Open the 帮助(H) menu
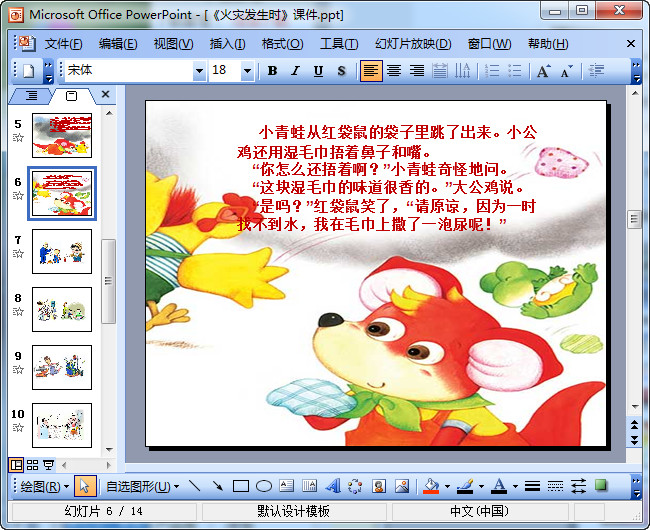This screenshot has width=650, height=530. pyautogui.click(x=548, y=44)
